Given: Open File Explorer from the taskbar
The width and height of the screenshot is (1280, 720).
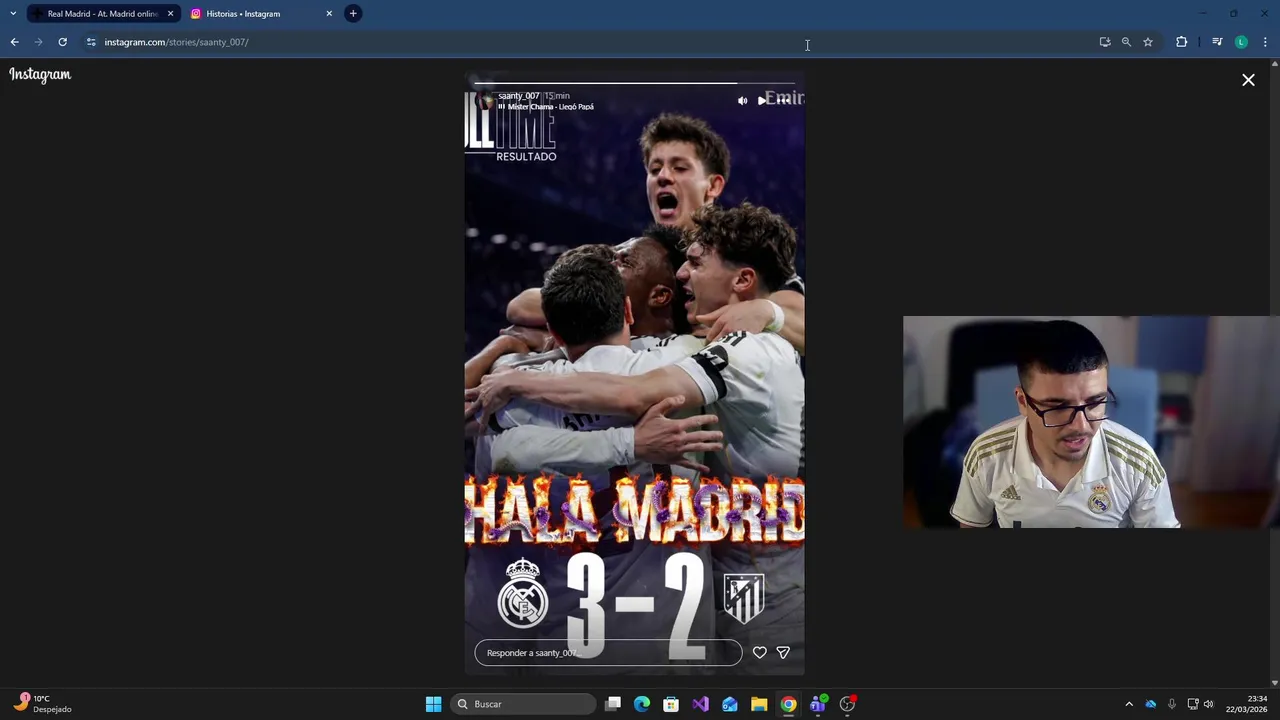Looking at the screenshot, I should point(759,704).
